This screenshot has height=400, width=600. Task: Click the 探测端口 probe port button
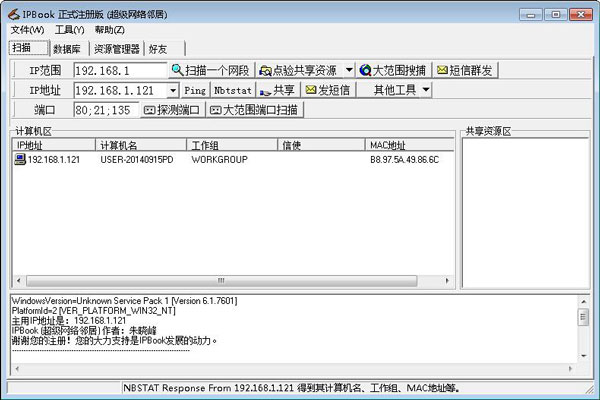click(172, 110)
